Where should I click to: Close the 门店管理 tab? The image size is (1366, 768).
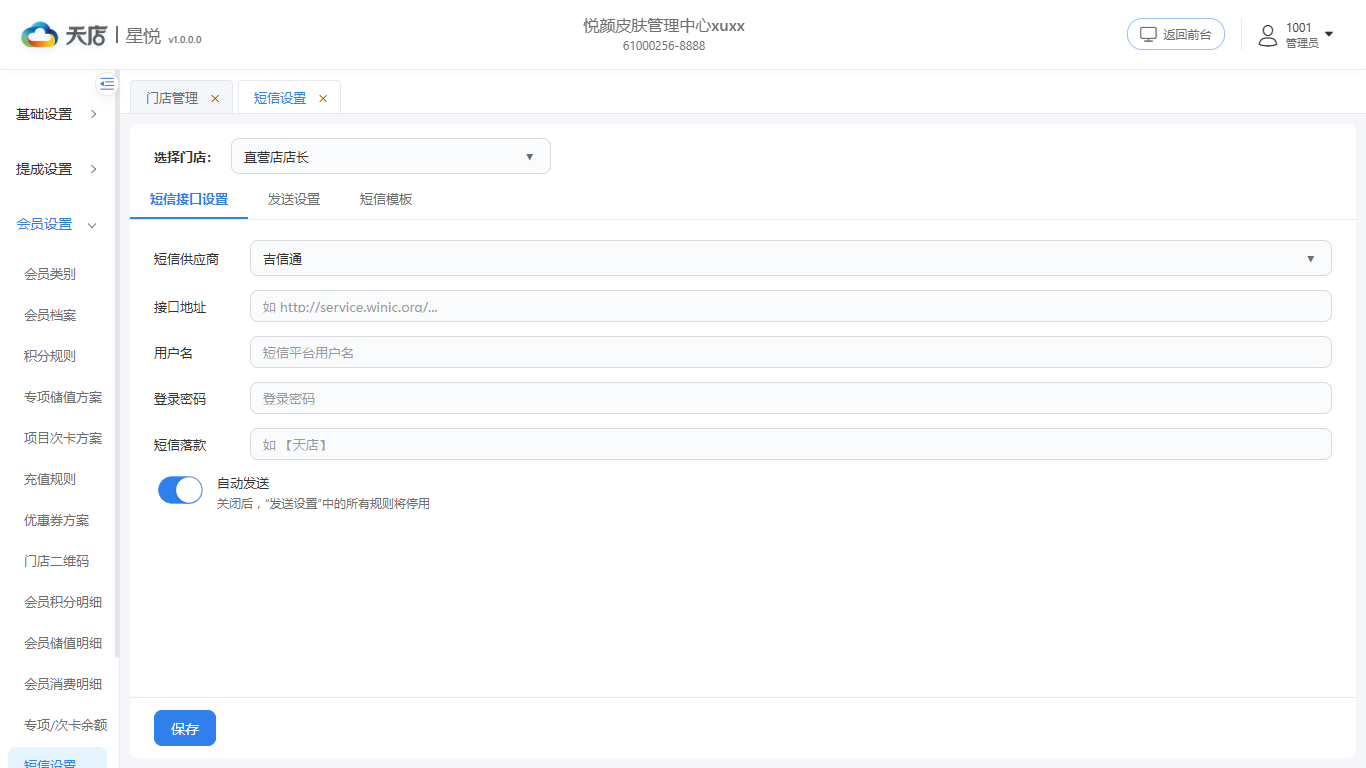[215, 98]
